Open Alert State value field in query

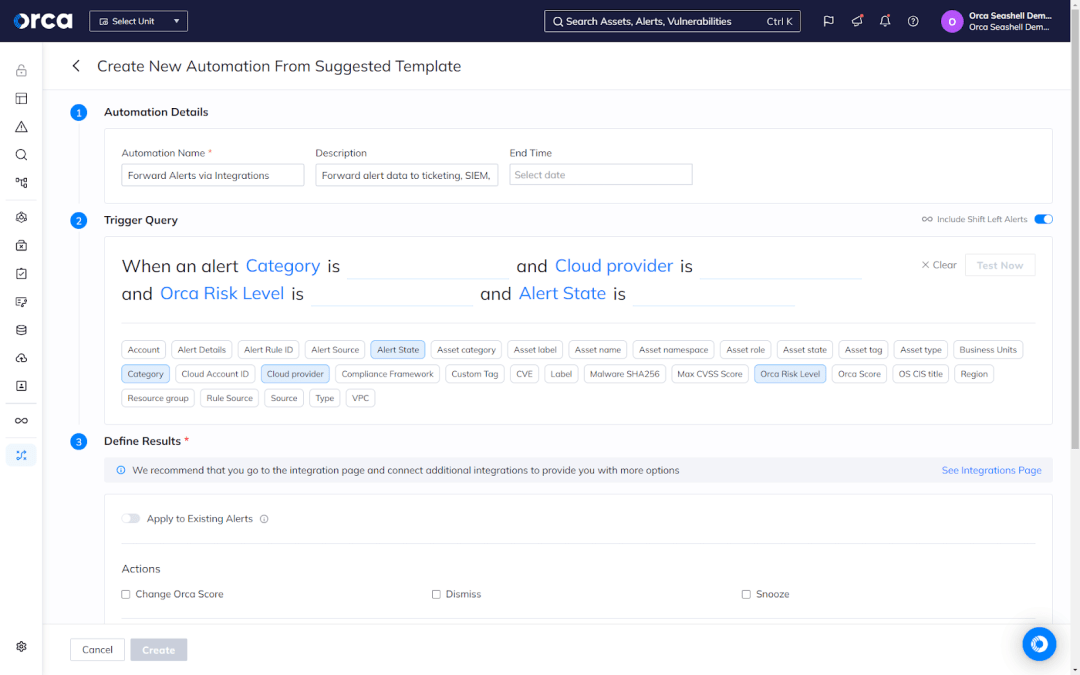tap(714, 294)
